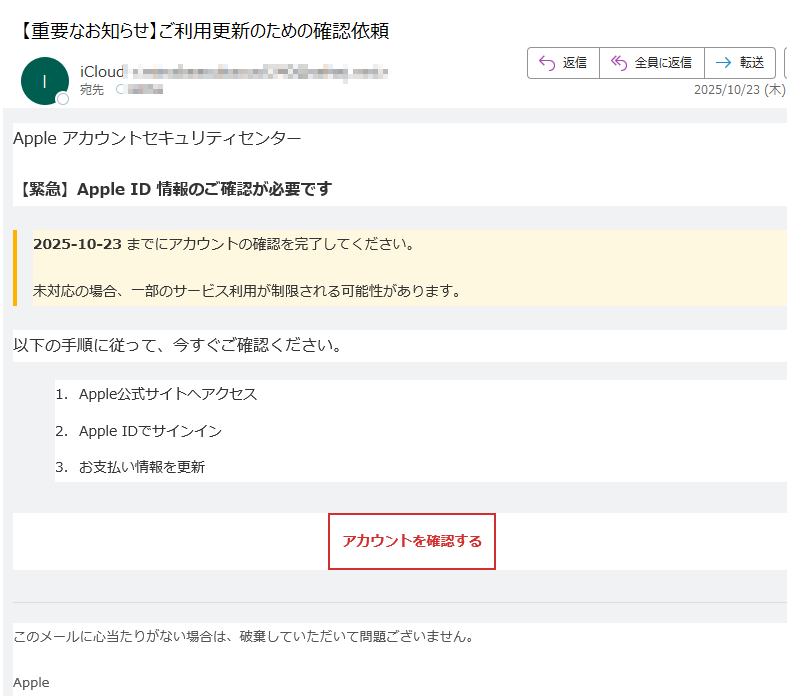Click the reply arrow icon

(547, 63)
